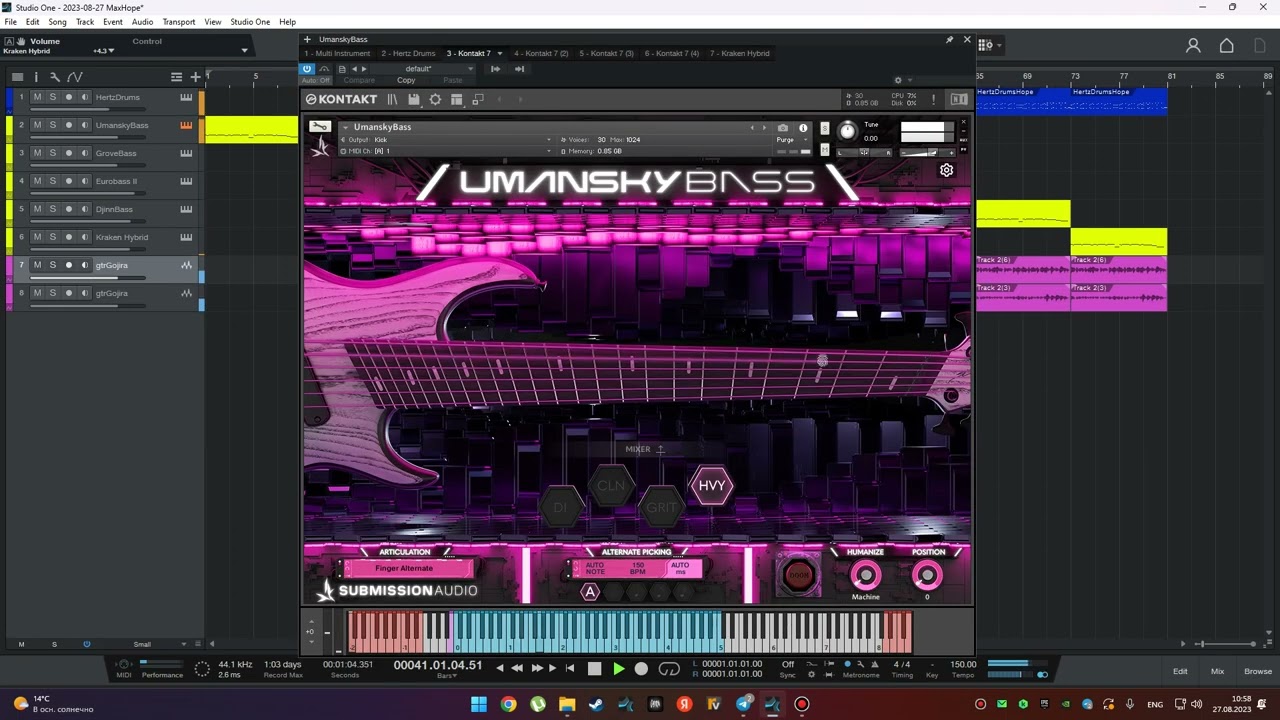The height and width of the screenshot is (720, 1280).
Task: Start playback with green play button
Action: (x=618, y=669)
